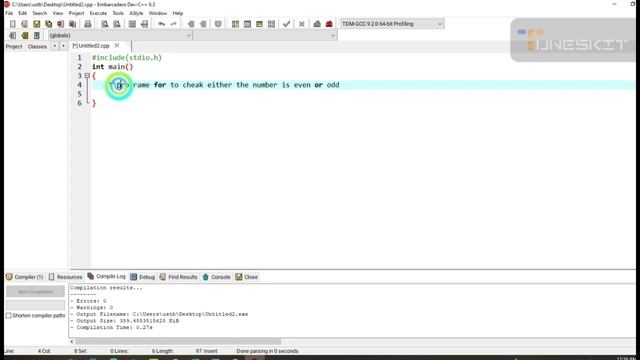Open the Execute menu
The height and width of the screenshot is (360, 640).
(x=98, y=13)
